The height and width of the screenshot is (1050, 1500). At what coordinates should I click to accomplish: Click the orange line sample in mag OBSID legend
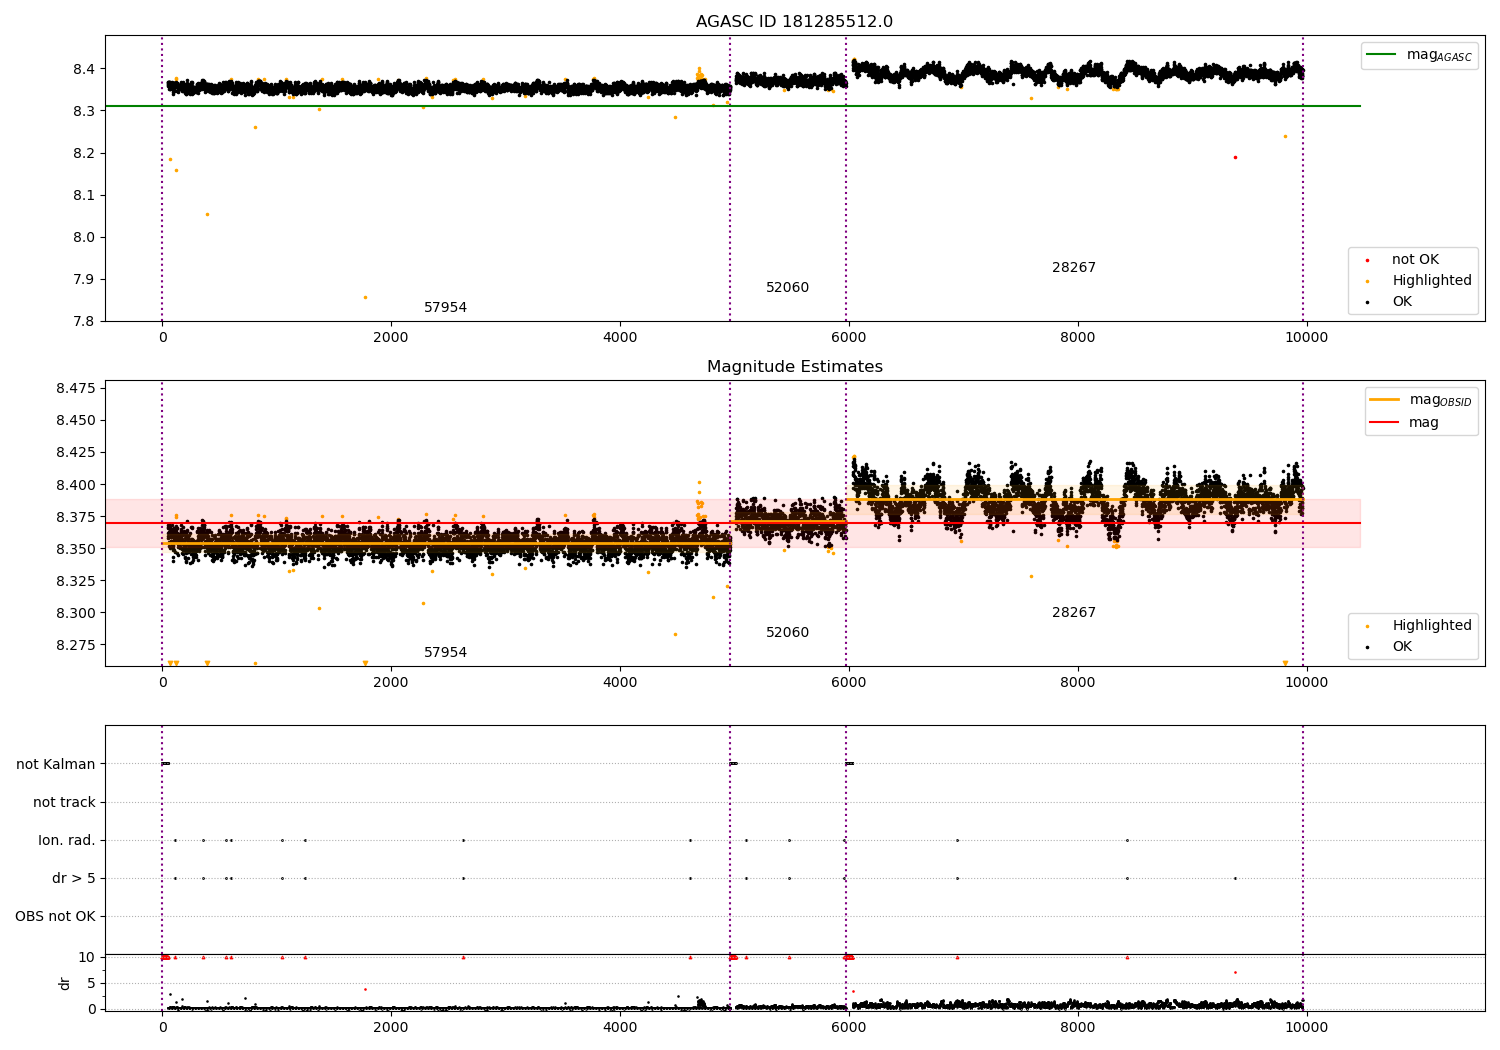pyautogui.click(x=1385, y=400)
